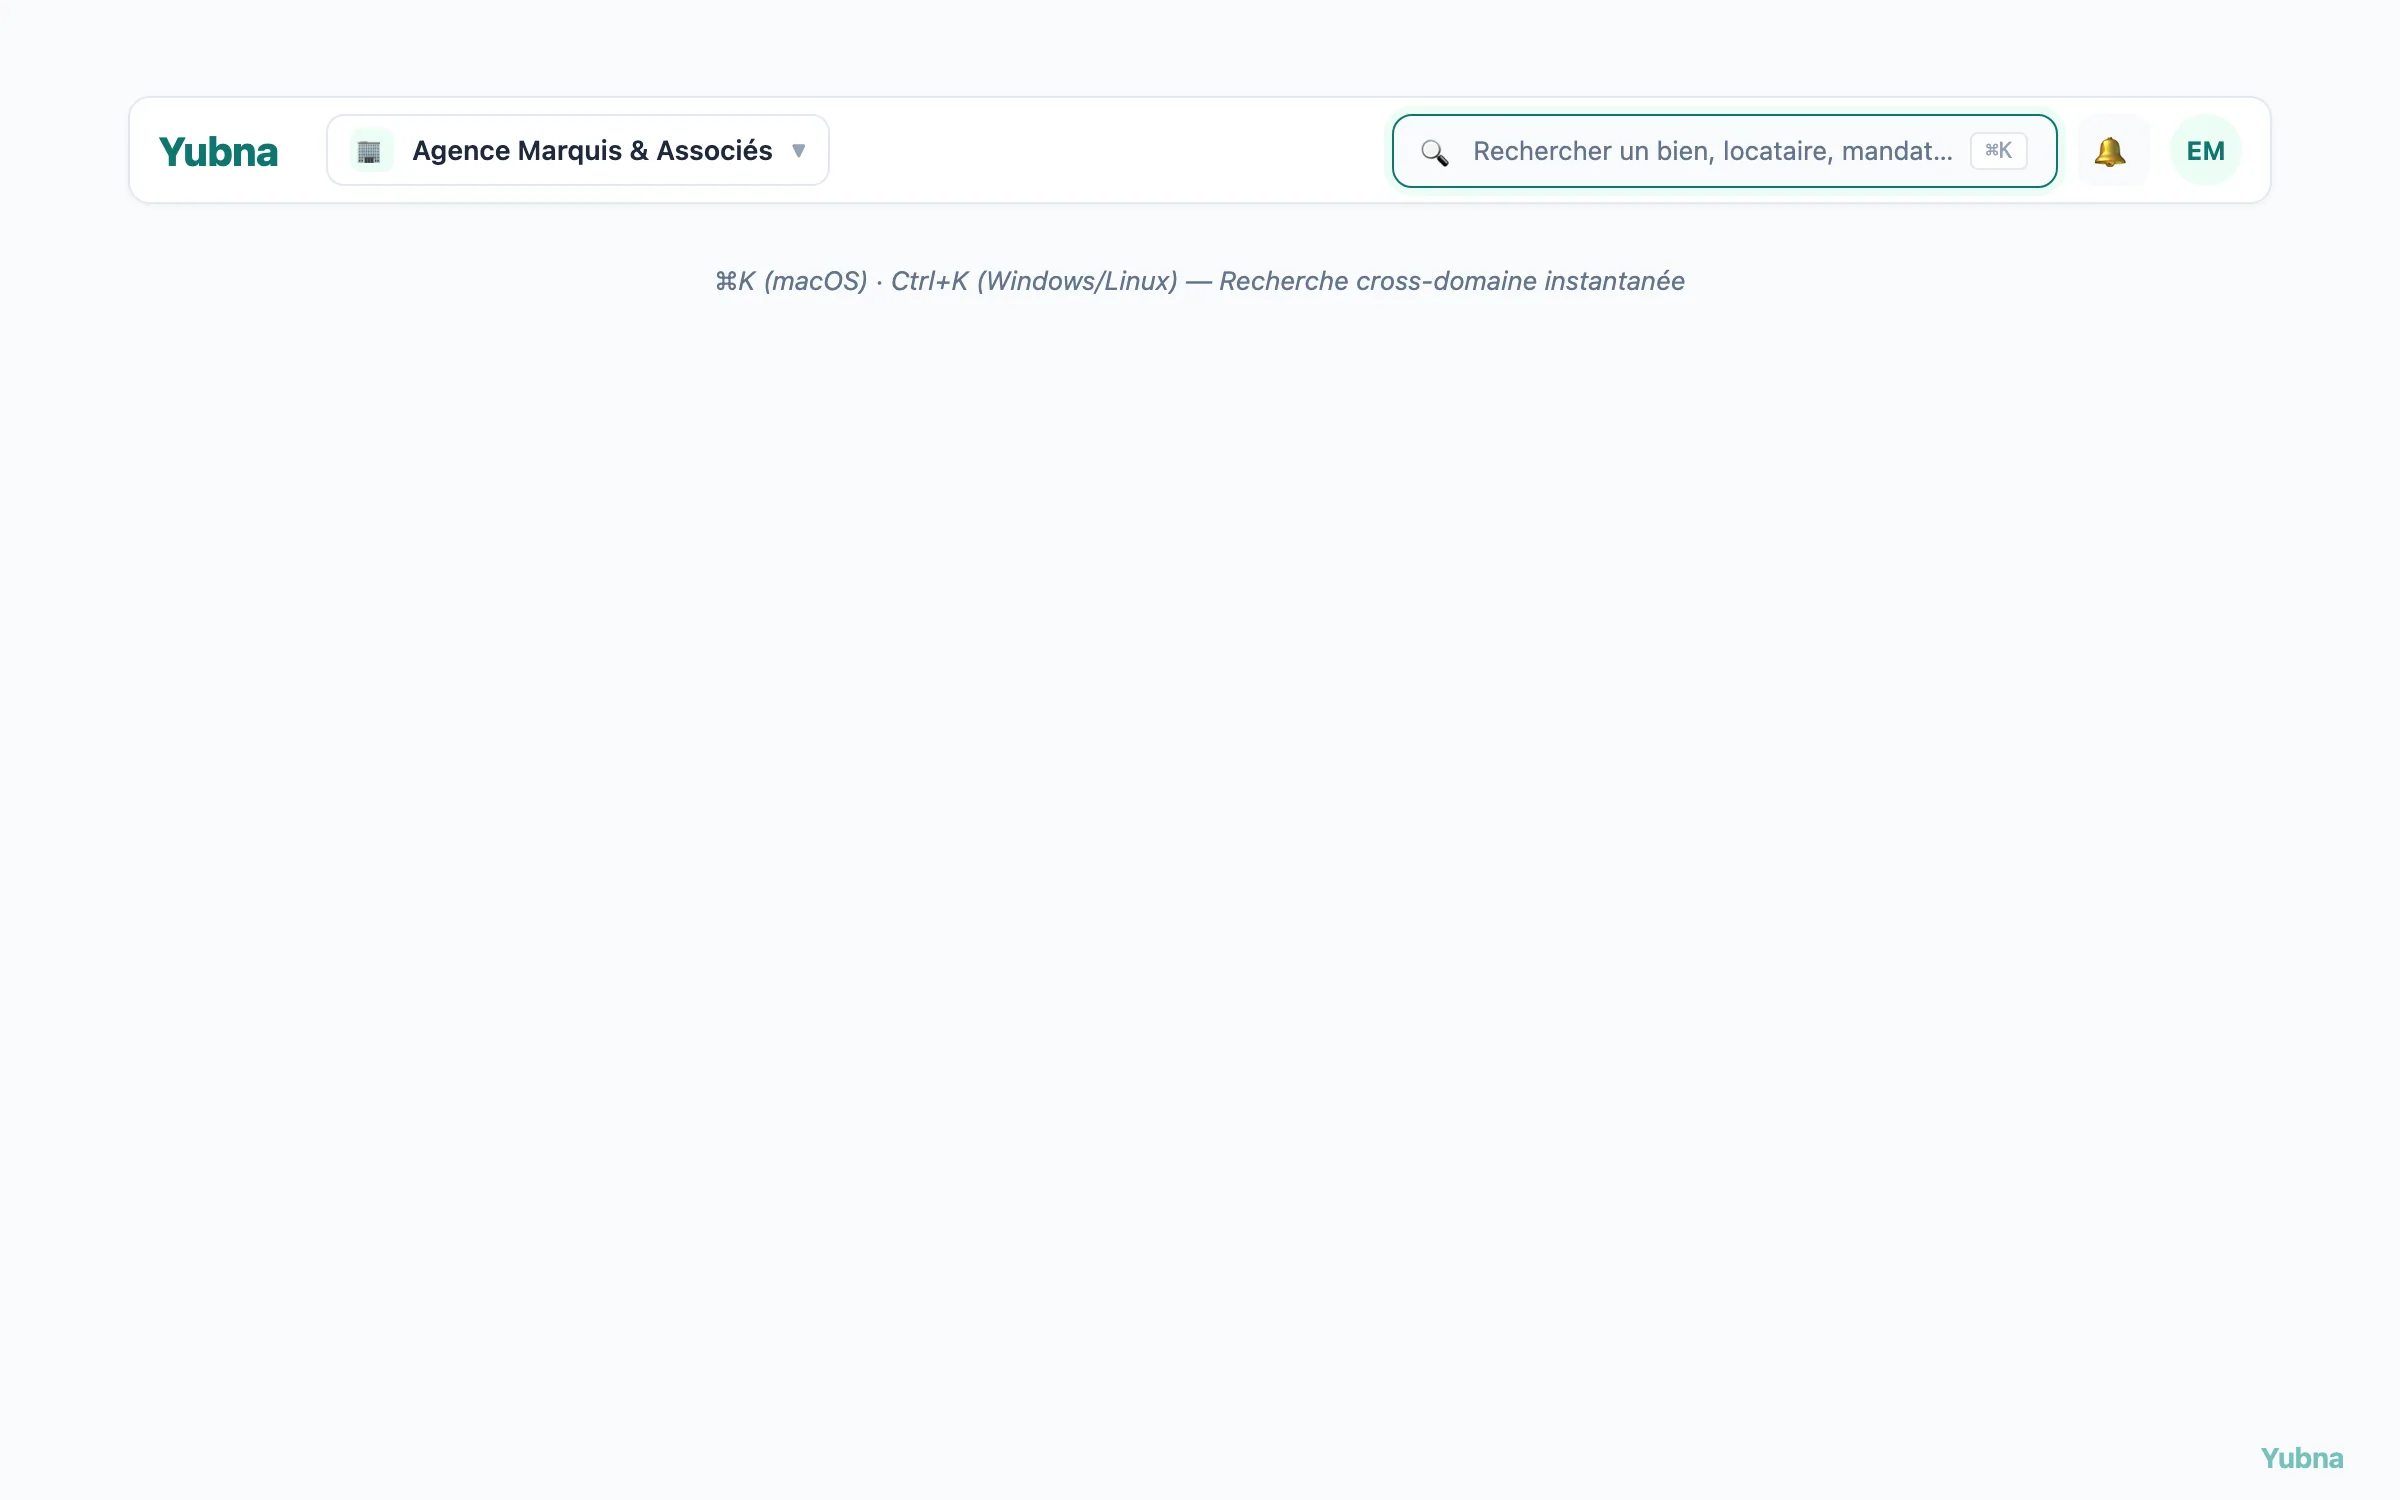
Task: Click the building icon beside agency name
Action: coord(370,151)
